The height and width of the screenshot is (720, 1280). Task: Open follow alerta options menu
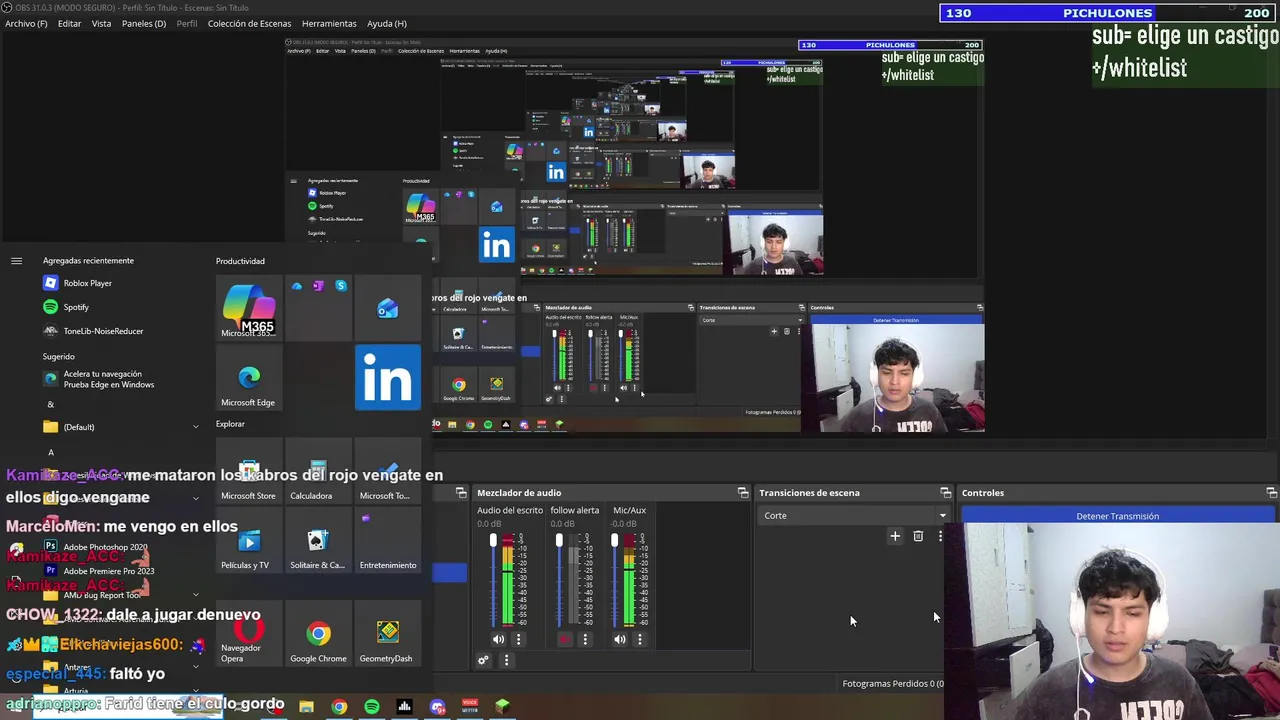click(585, 639)
